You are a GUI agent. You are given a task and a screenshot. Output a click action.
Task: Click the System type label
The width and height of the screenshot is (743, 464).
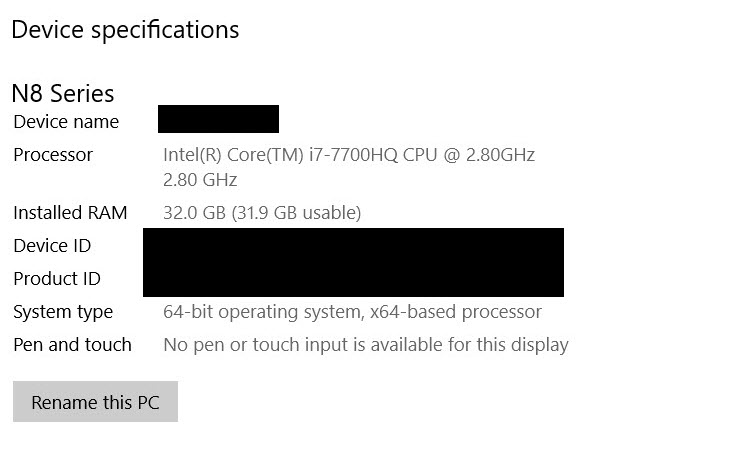point(63,312)
